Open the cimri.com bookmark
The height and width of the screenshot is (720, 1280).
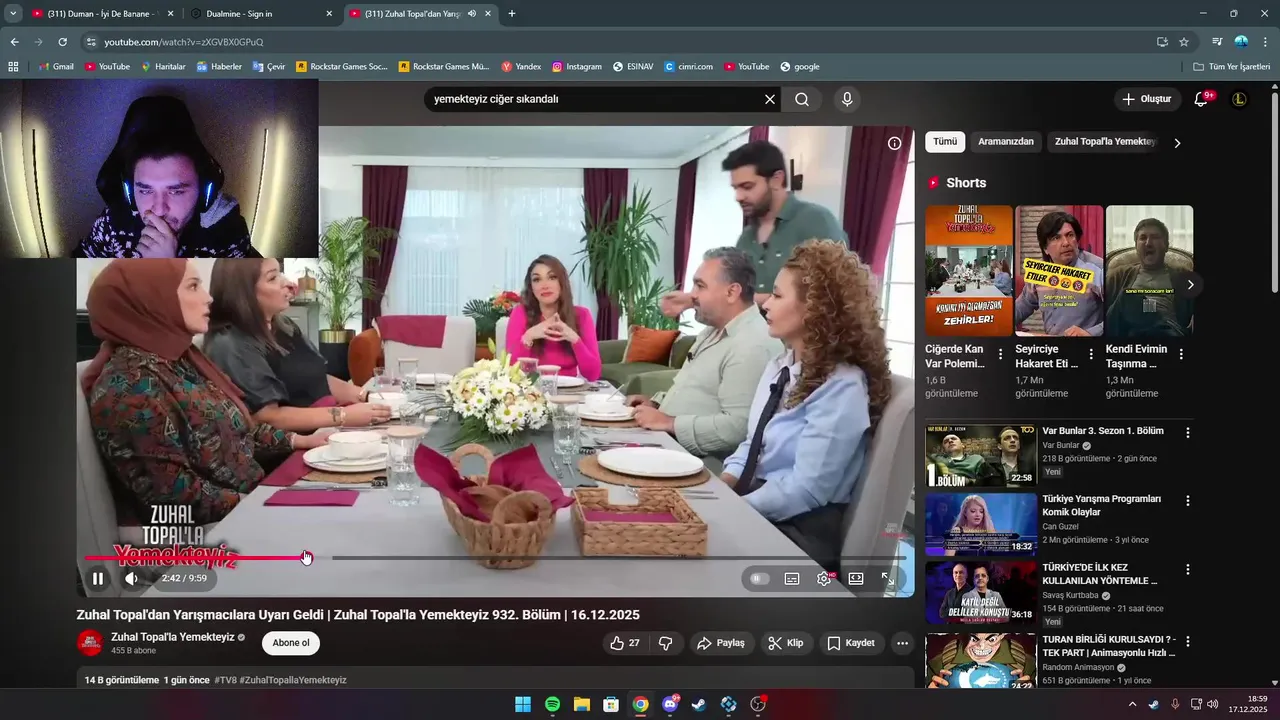[x=688, y=67]
